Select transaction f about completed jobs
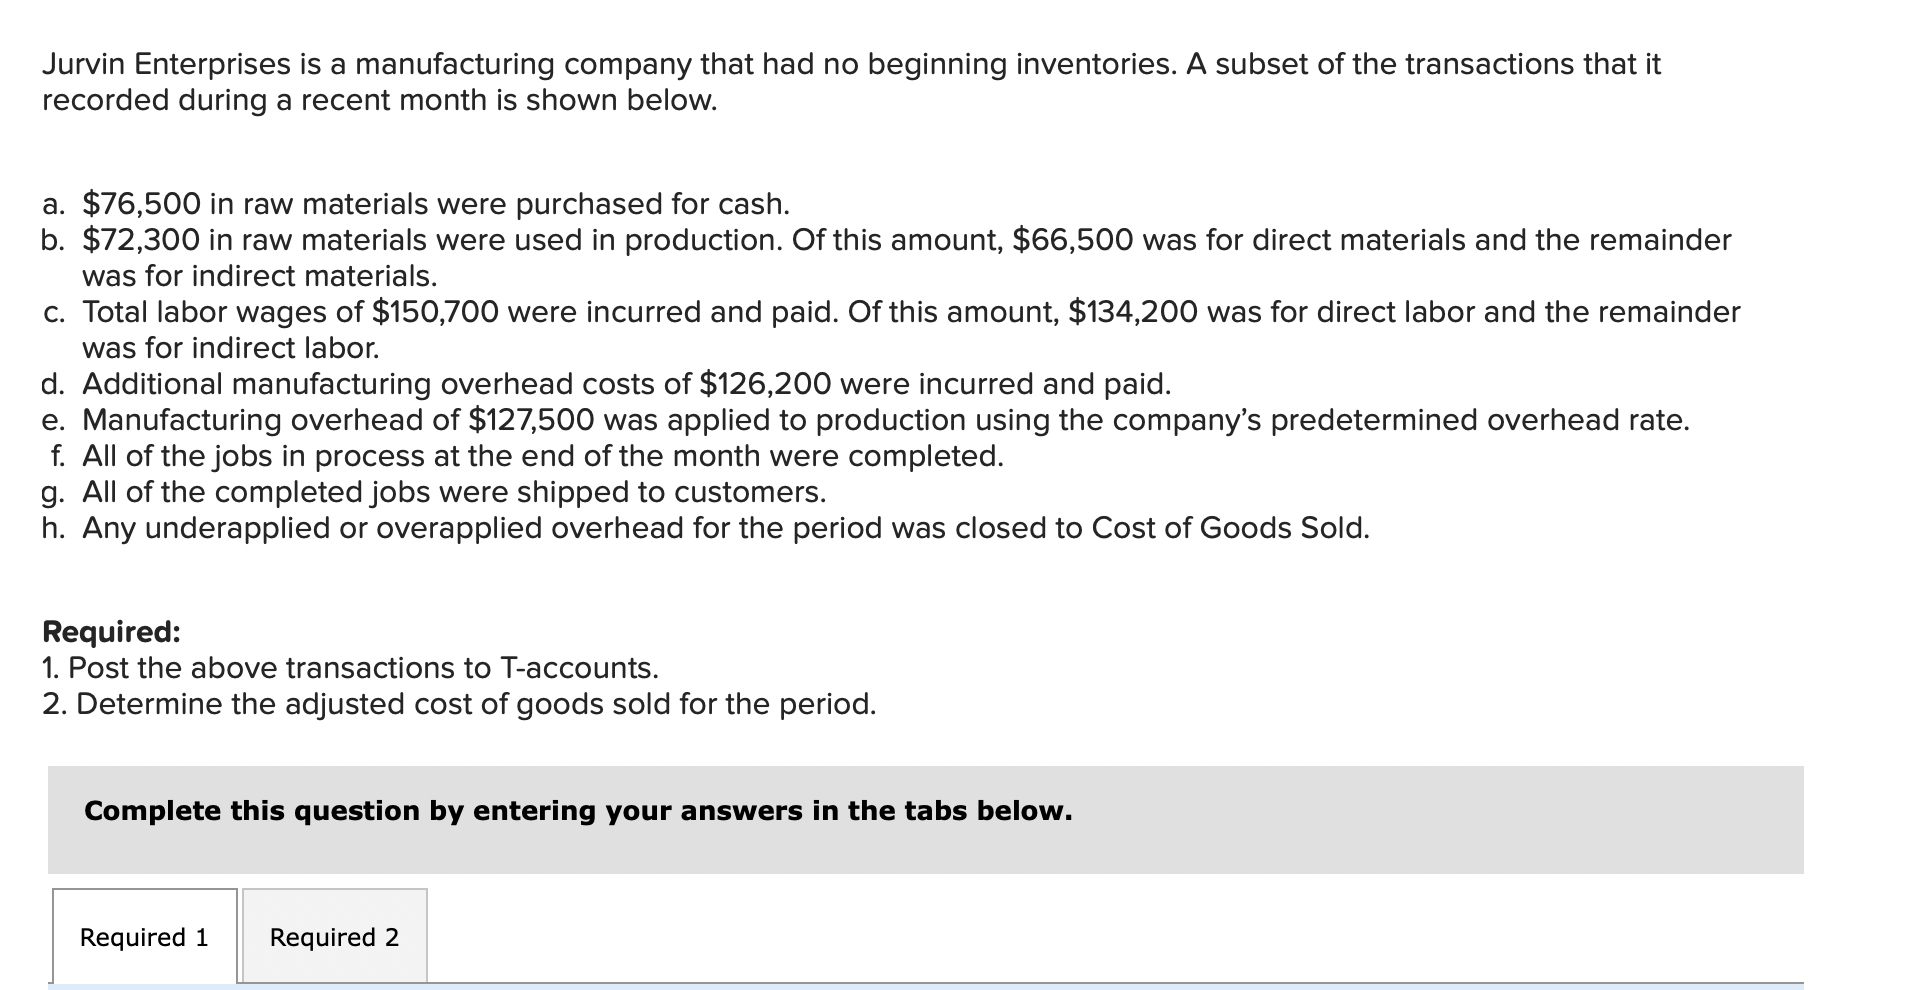This screenshot has width=1924, height=990. click(x=526, y=456)
